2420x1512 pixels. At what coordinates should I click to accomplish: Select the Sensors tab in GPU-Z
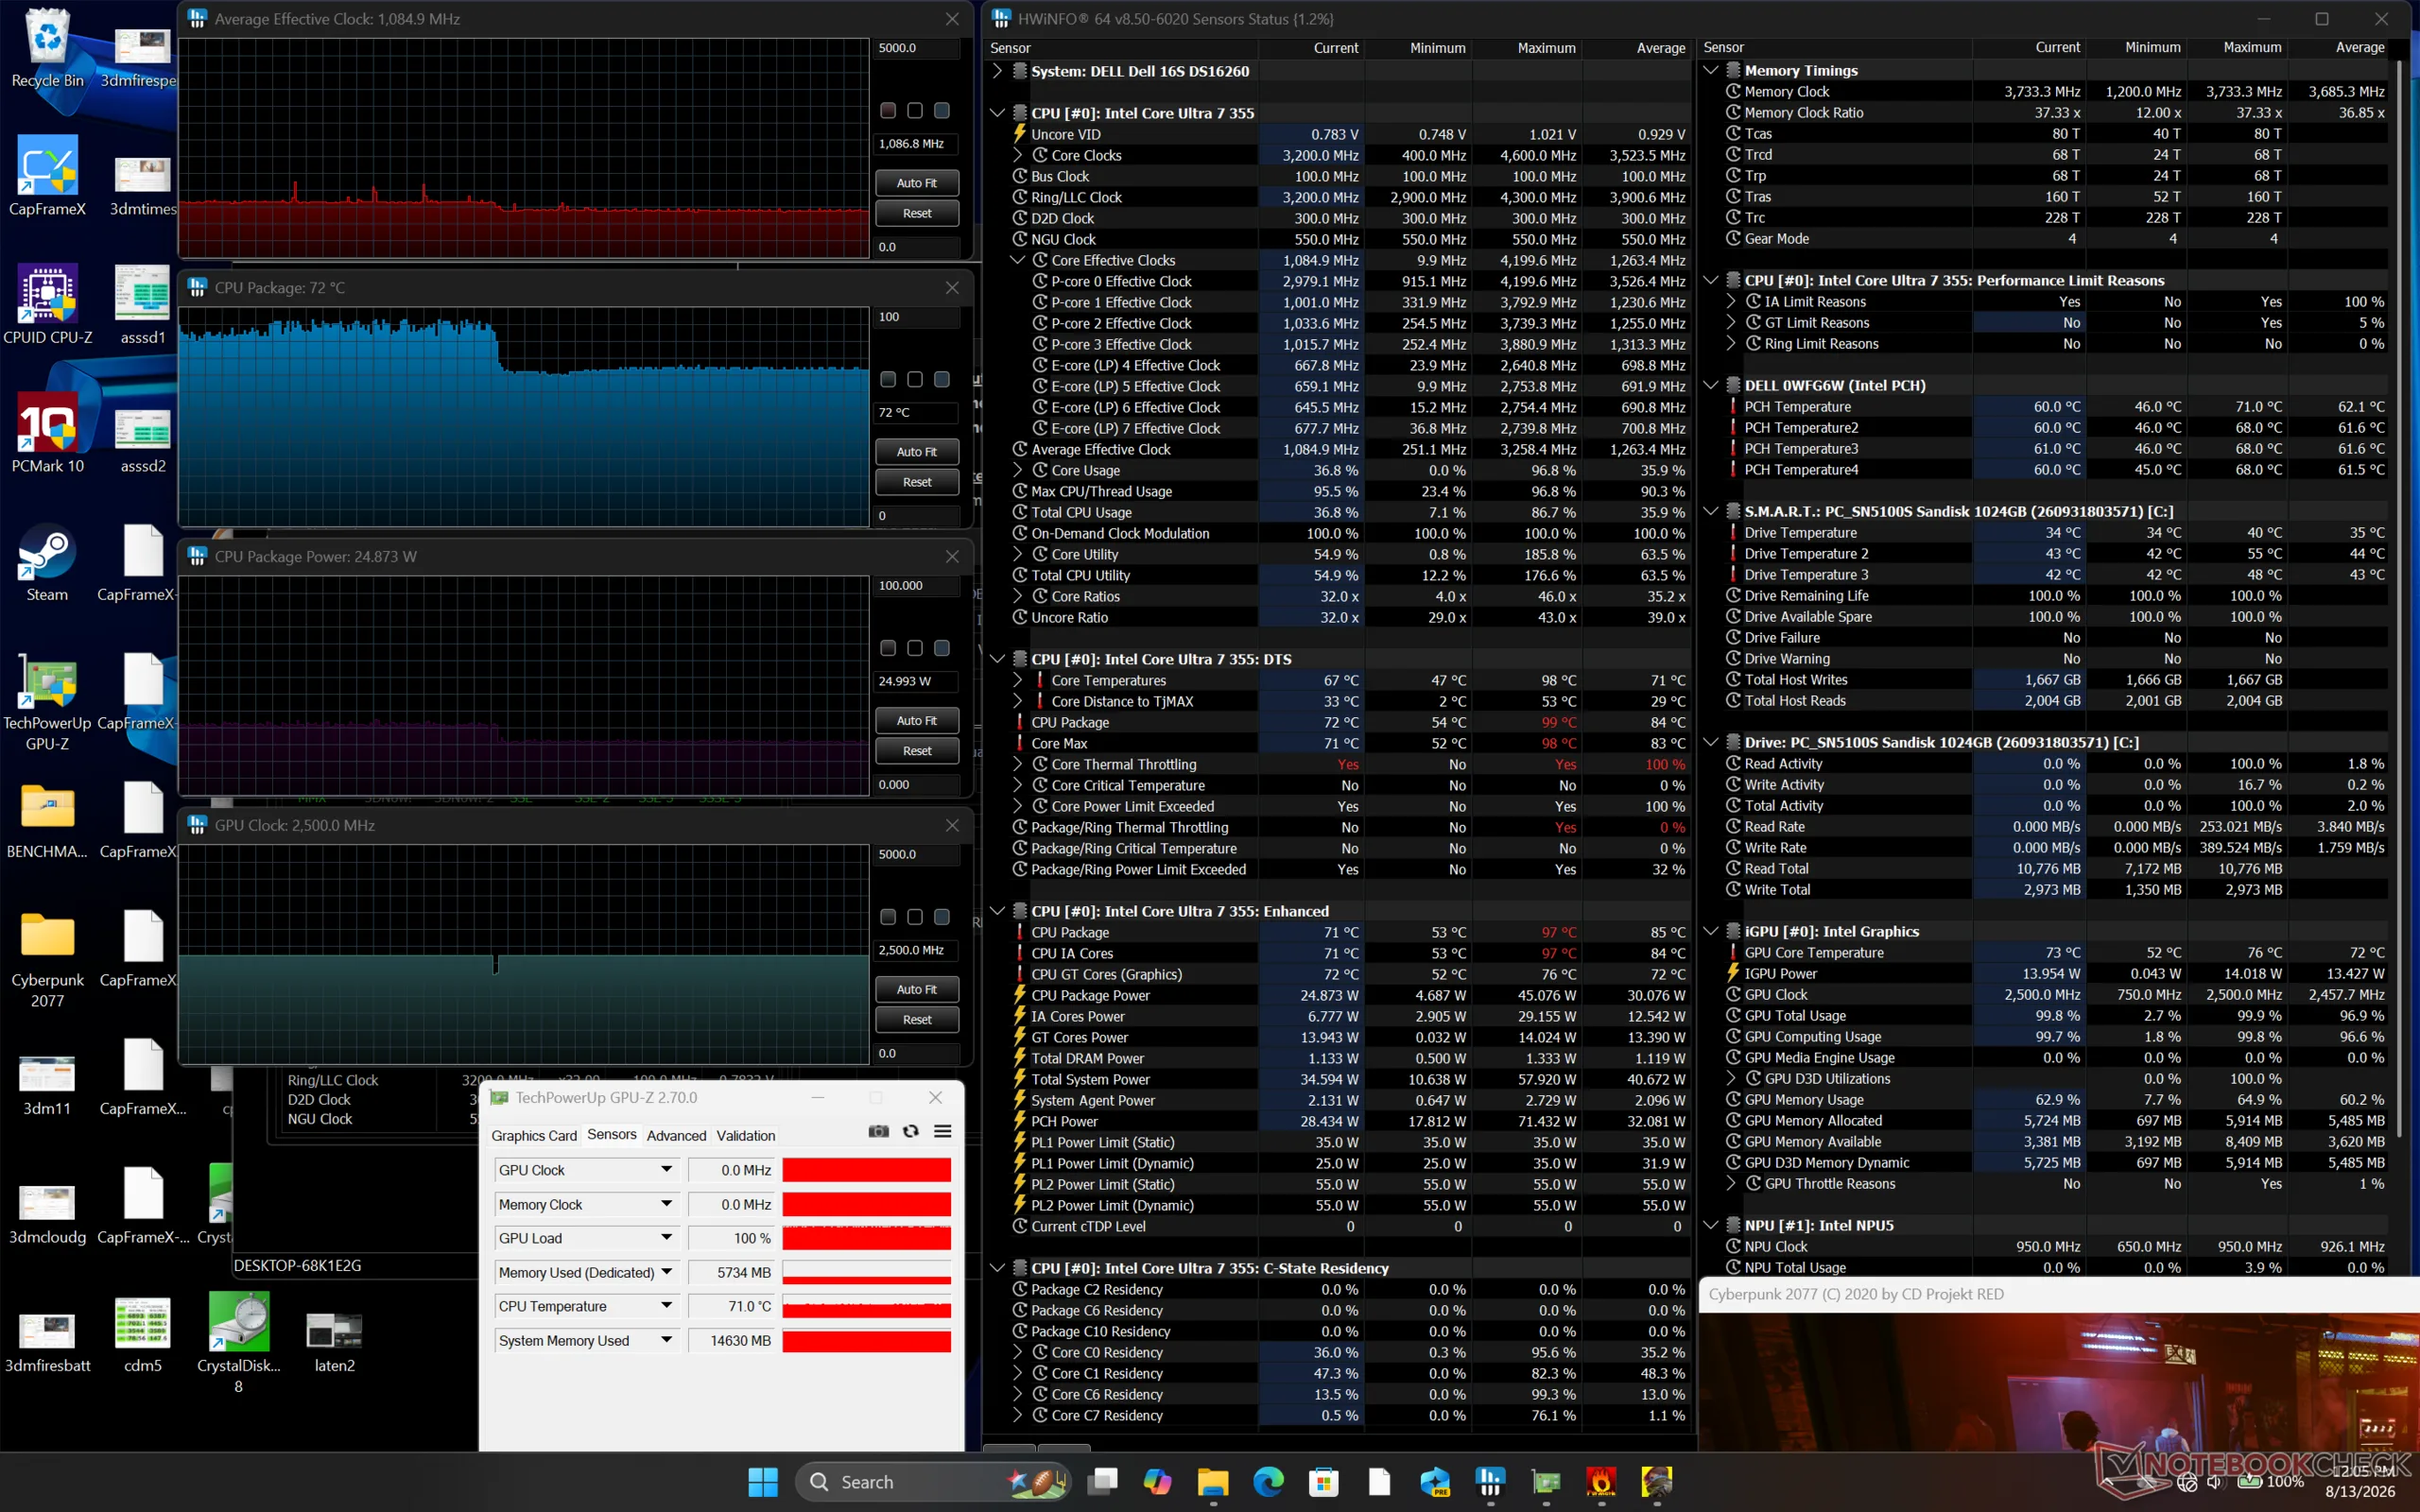[x=612, y=1134]
